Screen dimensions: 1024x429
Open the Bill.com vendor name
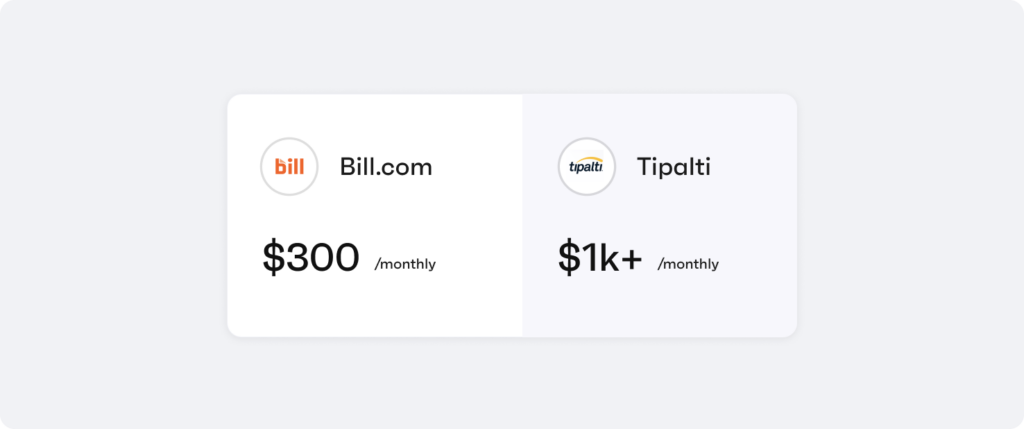coord(386,167)
